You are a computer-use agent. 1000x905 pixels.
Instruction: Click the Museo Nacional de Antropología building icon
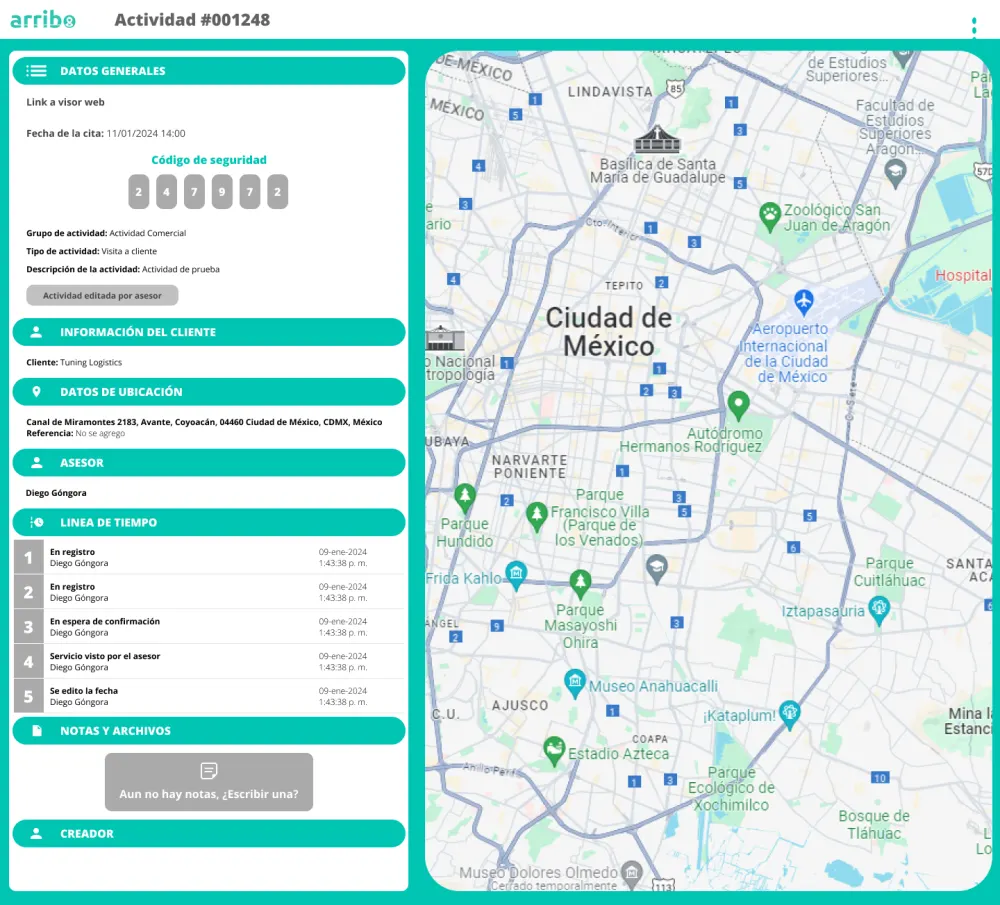445,338
